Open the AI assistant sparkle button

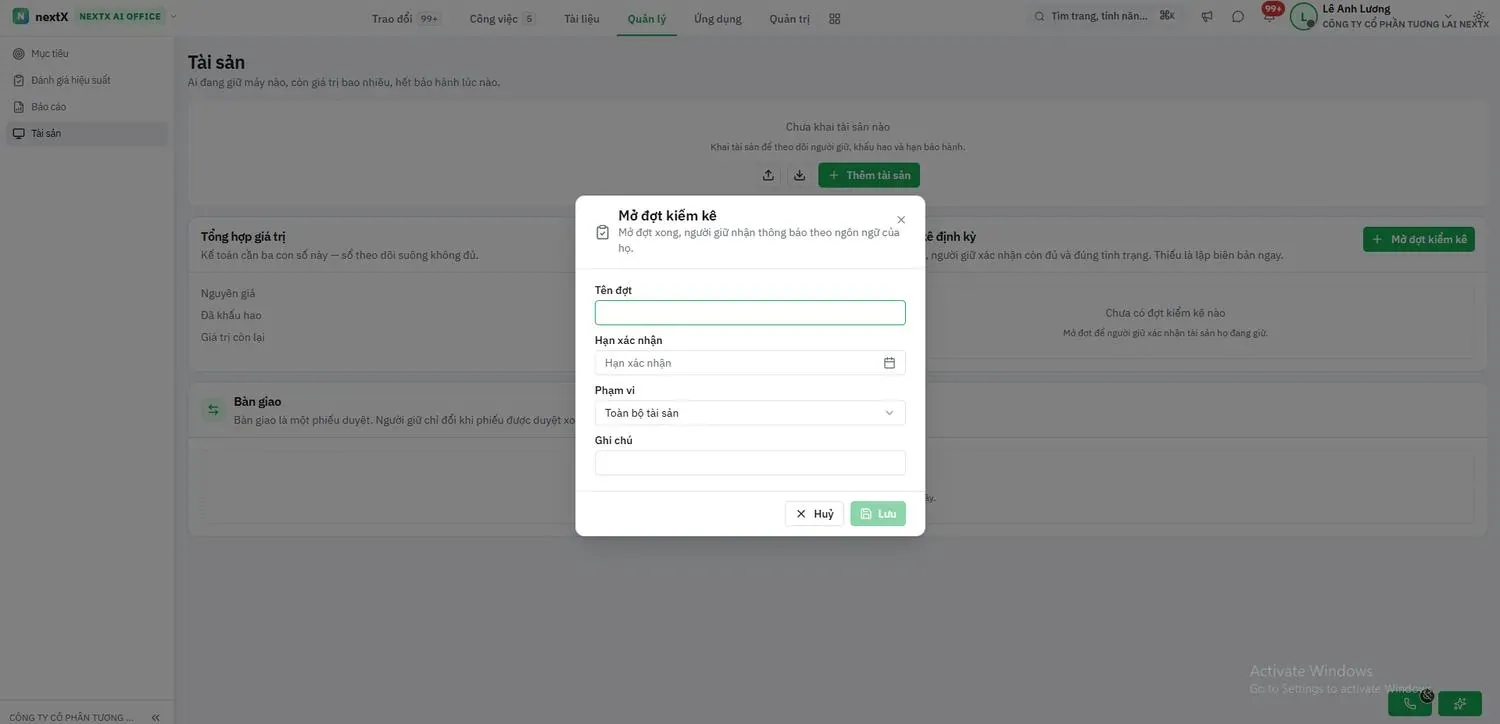click(x=1460, y=703)
